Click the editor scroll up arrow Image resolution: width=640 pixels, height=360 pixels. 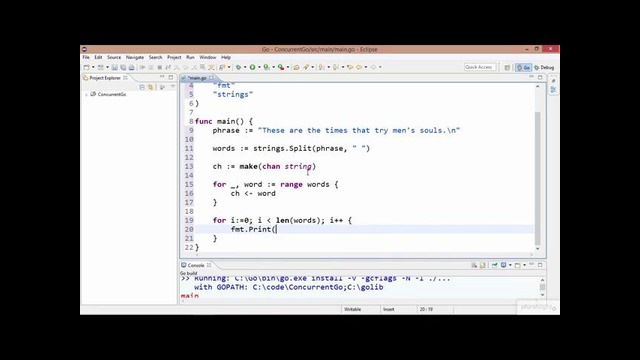[538, 86]
